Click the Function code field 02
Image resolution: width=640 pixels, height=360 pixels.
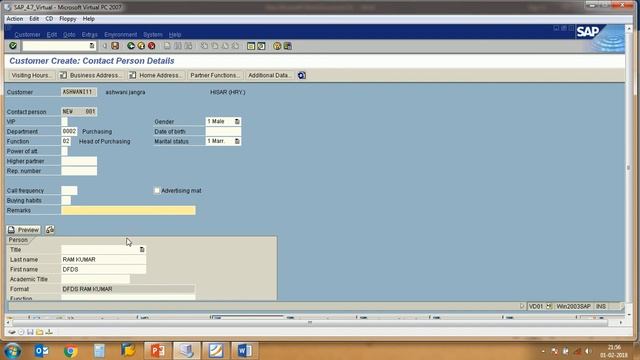(x=66, y=141)
